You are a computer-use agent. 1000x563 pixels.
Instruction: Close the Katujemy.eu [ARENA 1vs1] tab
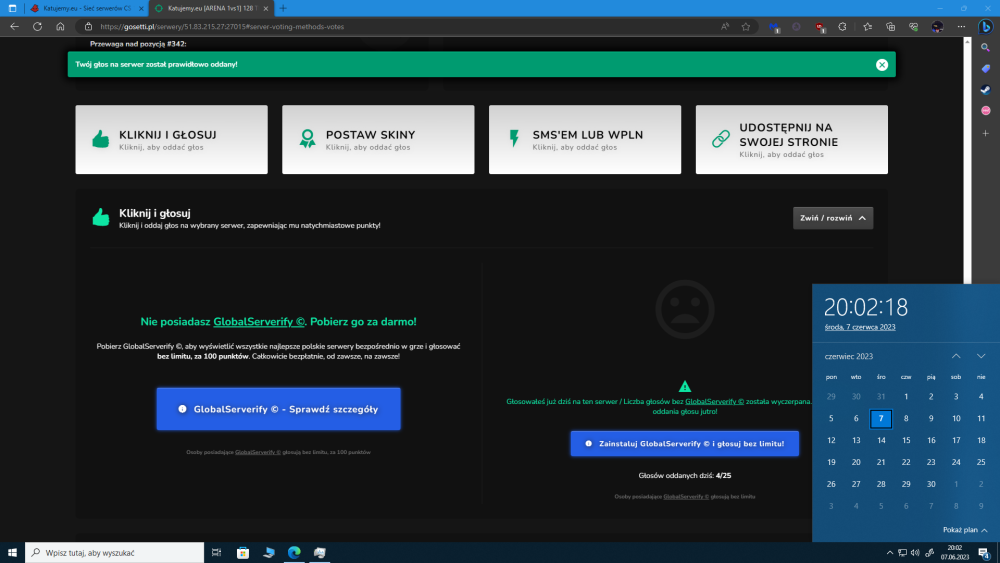coord(266,8)
